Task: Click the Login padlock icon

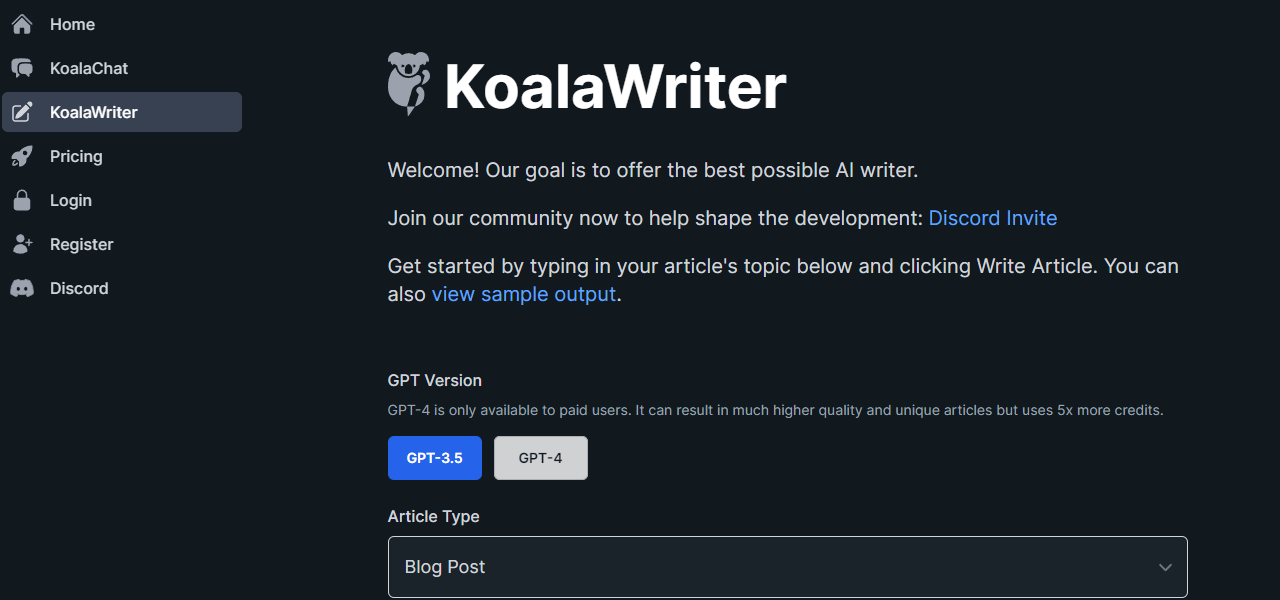Action: click(22, 200)
